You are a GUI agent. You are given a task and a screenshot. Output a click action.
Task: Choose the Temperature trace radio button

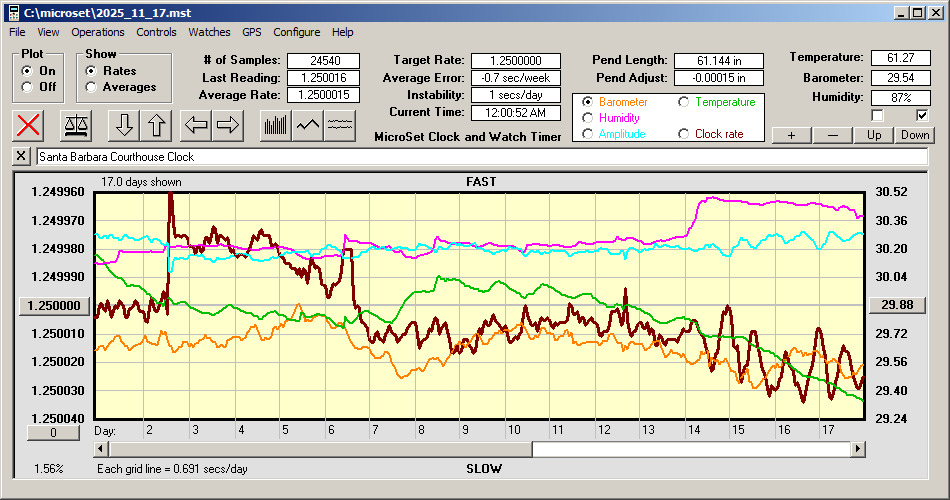pos(684,102)
